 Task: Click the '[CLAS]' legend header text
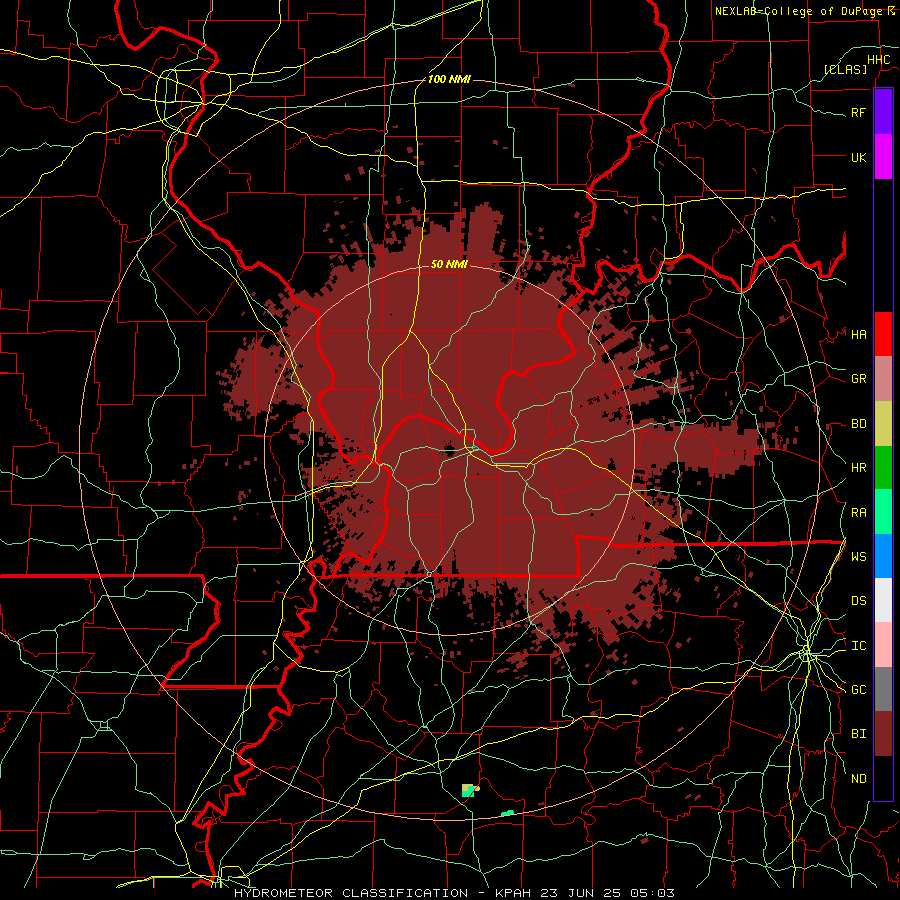pyautogui.click(x=845, y=69)
